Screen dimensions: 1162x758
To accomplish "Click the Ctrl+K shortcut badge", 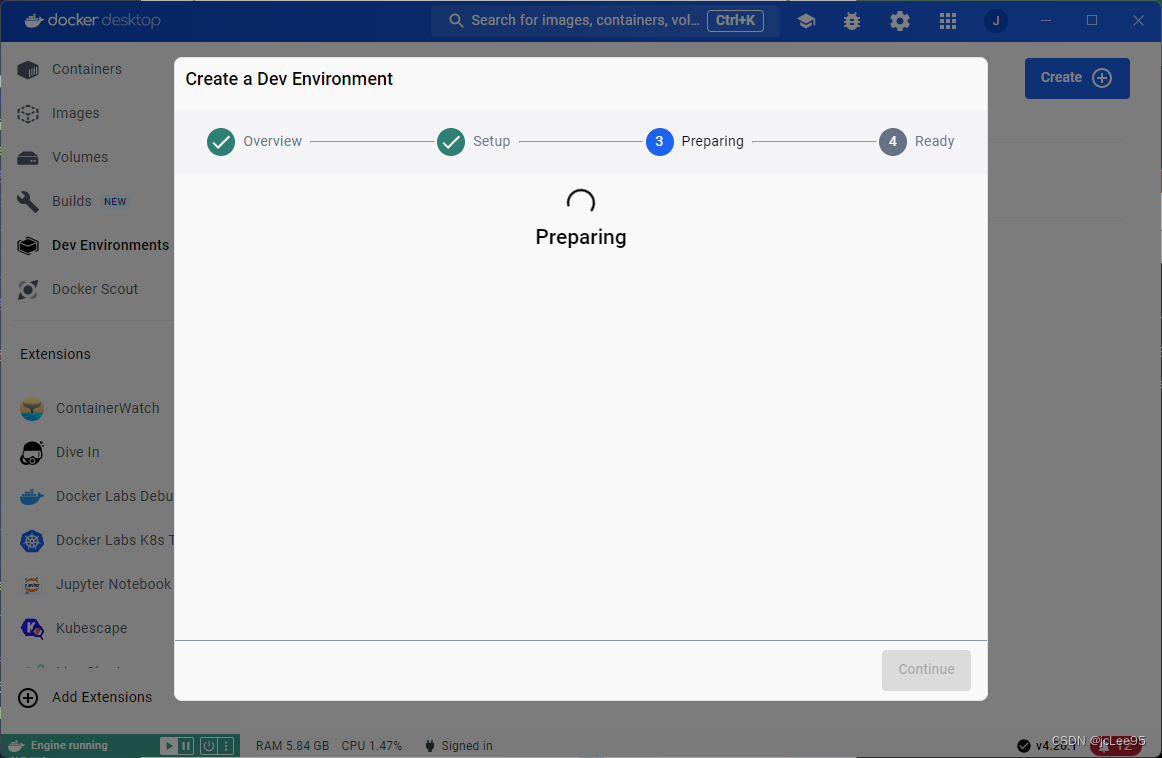I will point(735,21).
